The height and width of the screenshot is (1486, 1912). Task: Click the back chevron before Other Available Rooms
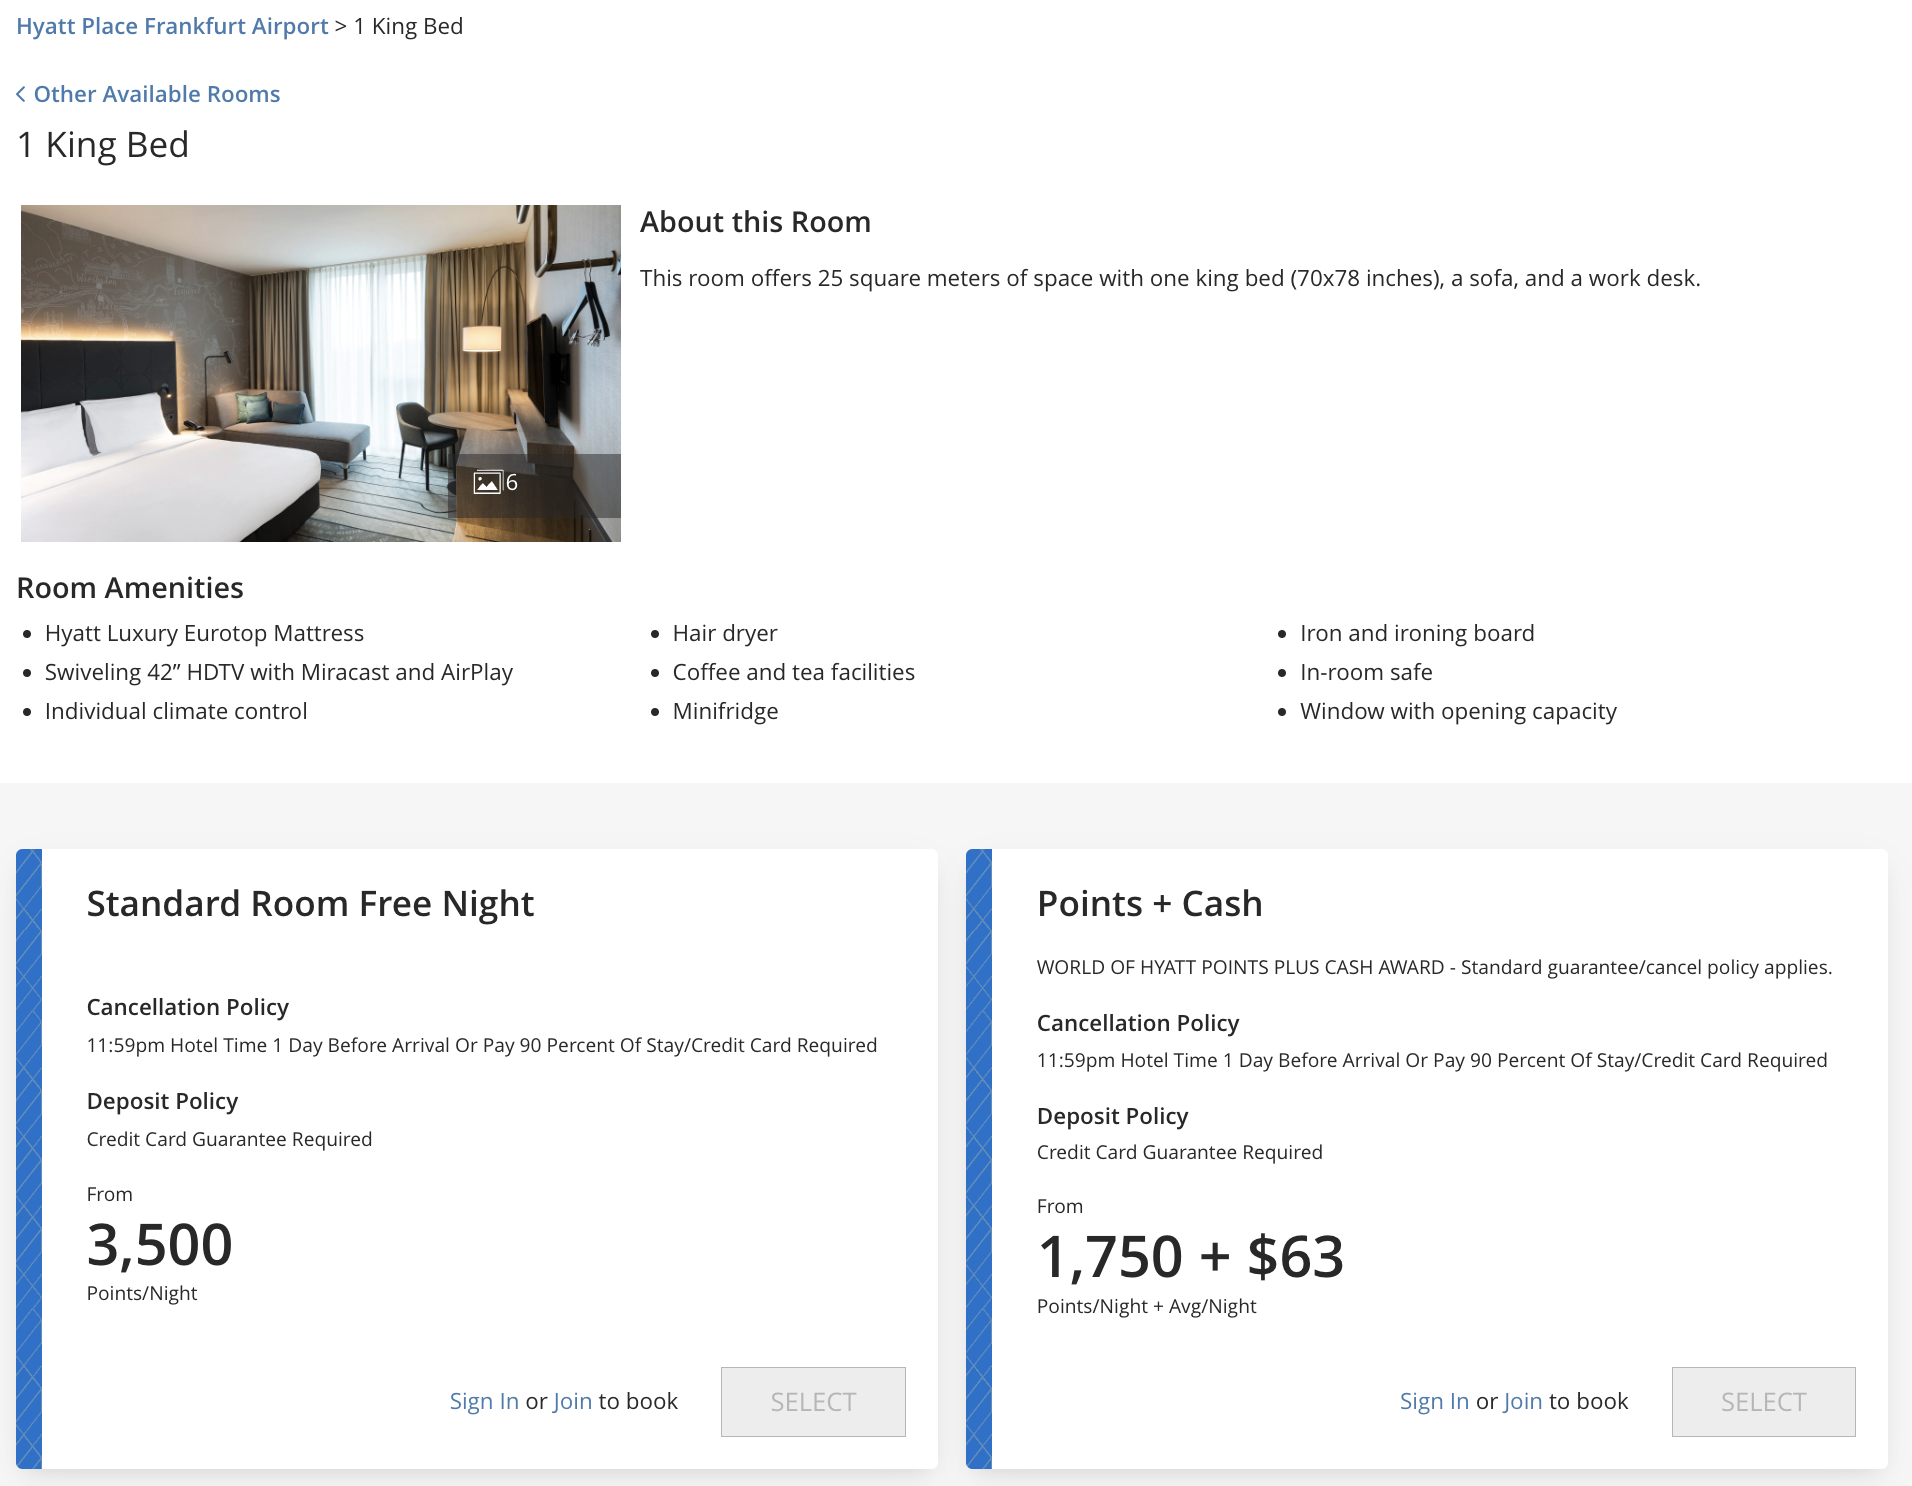pos(22,93)
